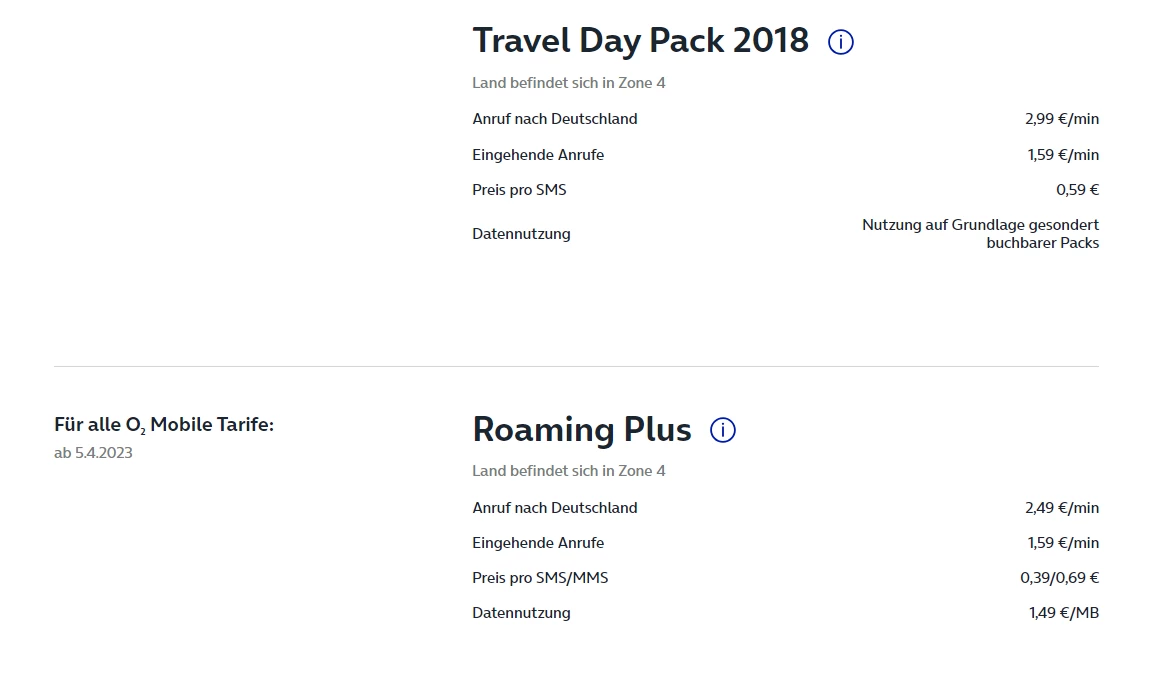
Task: Click "Anruf nach Deutschland" under Travel Day Pack
Action: pos(554,119)
